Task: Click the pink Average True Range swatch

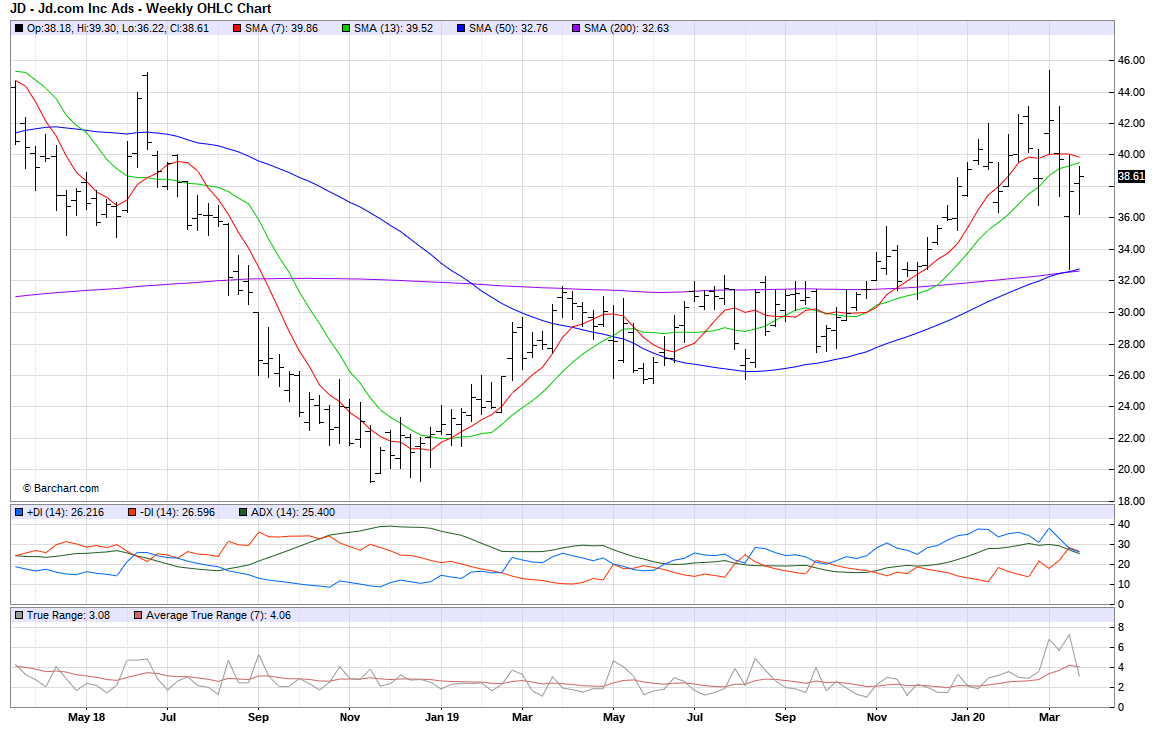Action: [x=137, y=615]
